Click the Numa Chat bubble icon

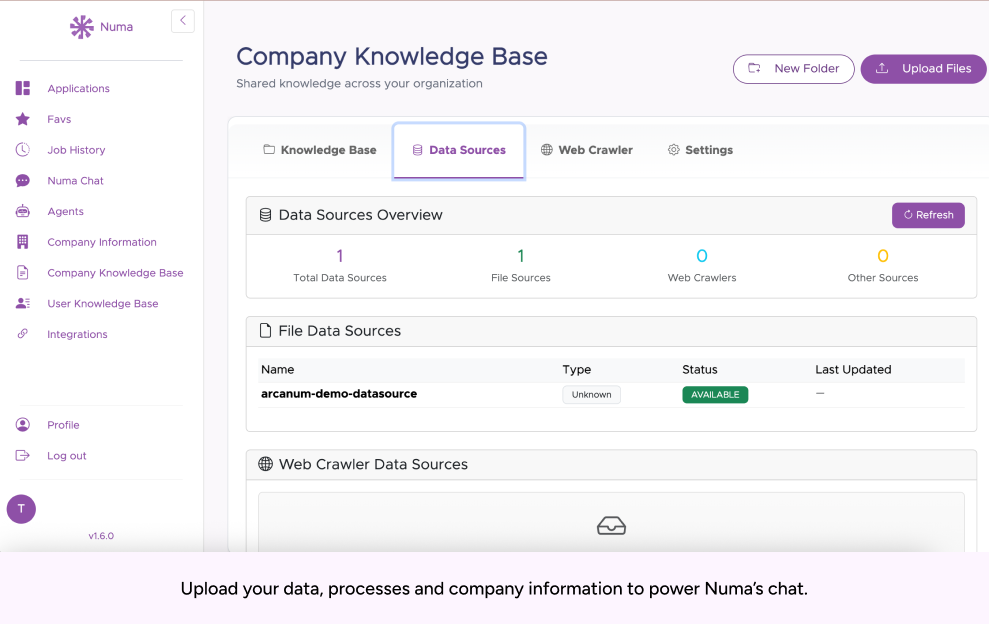pos(23,181)
